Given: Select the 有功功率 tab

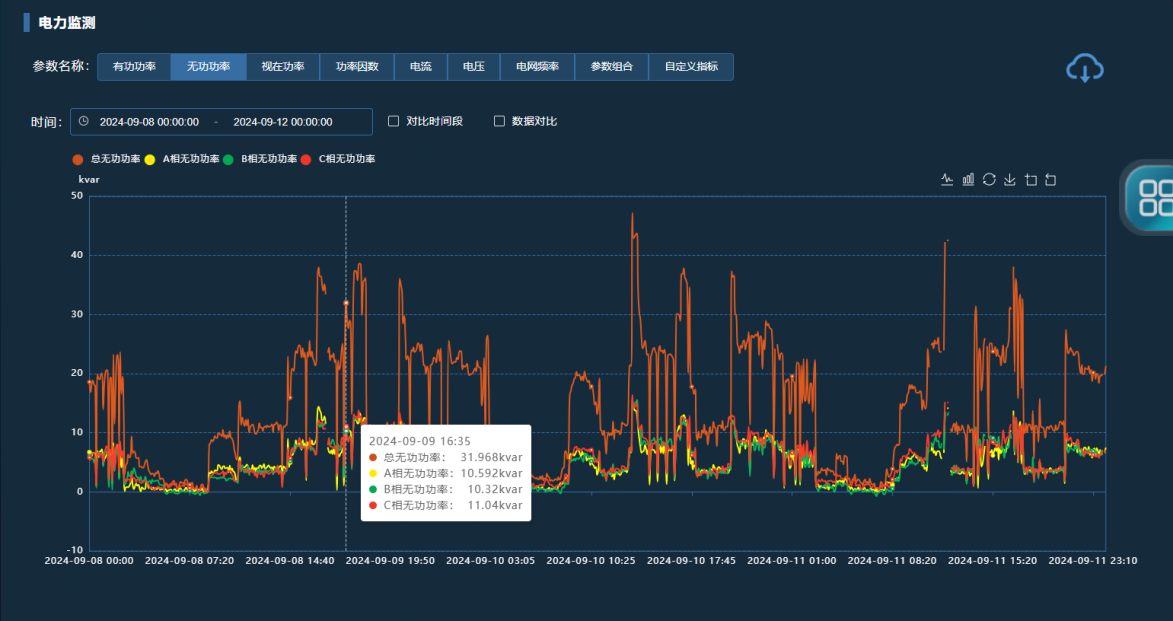Looking at the screenshot, I should coord(134,67).
